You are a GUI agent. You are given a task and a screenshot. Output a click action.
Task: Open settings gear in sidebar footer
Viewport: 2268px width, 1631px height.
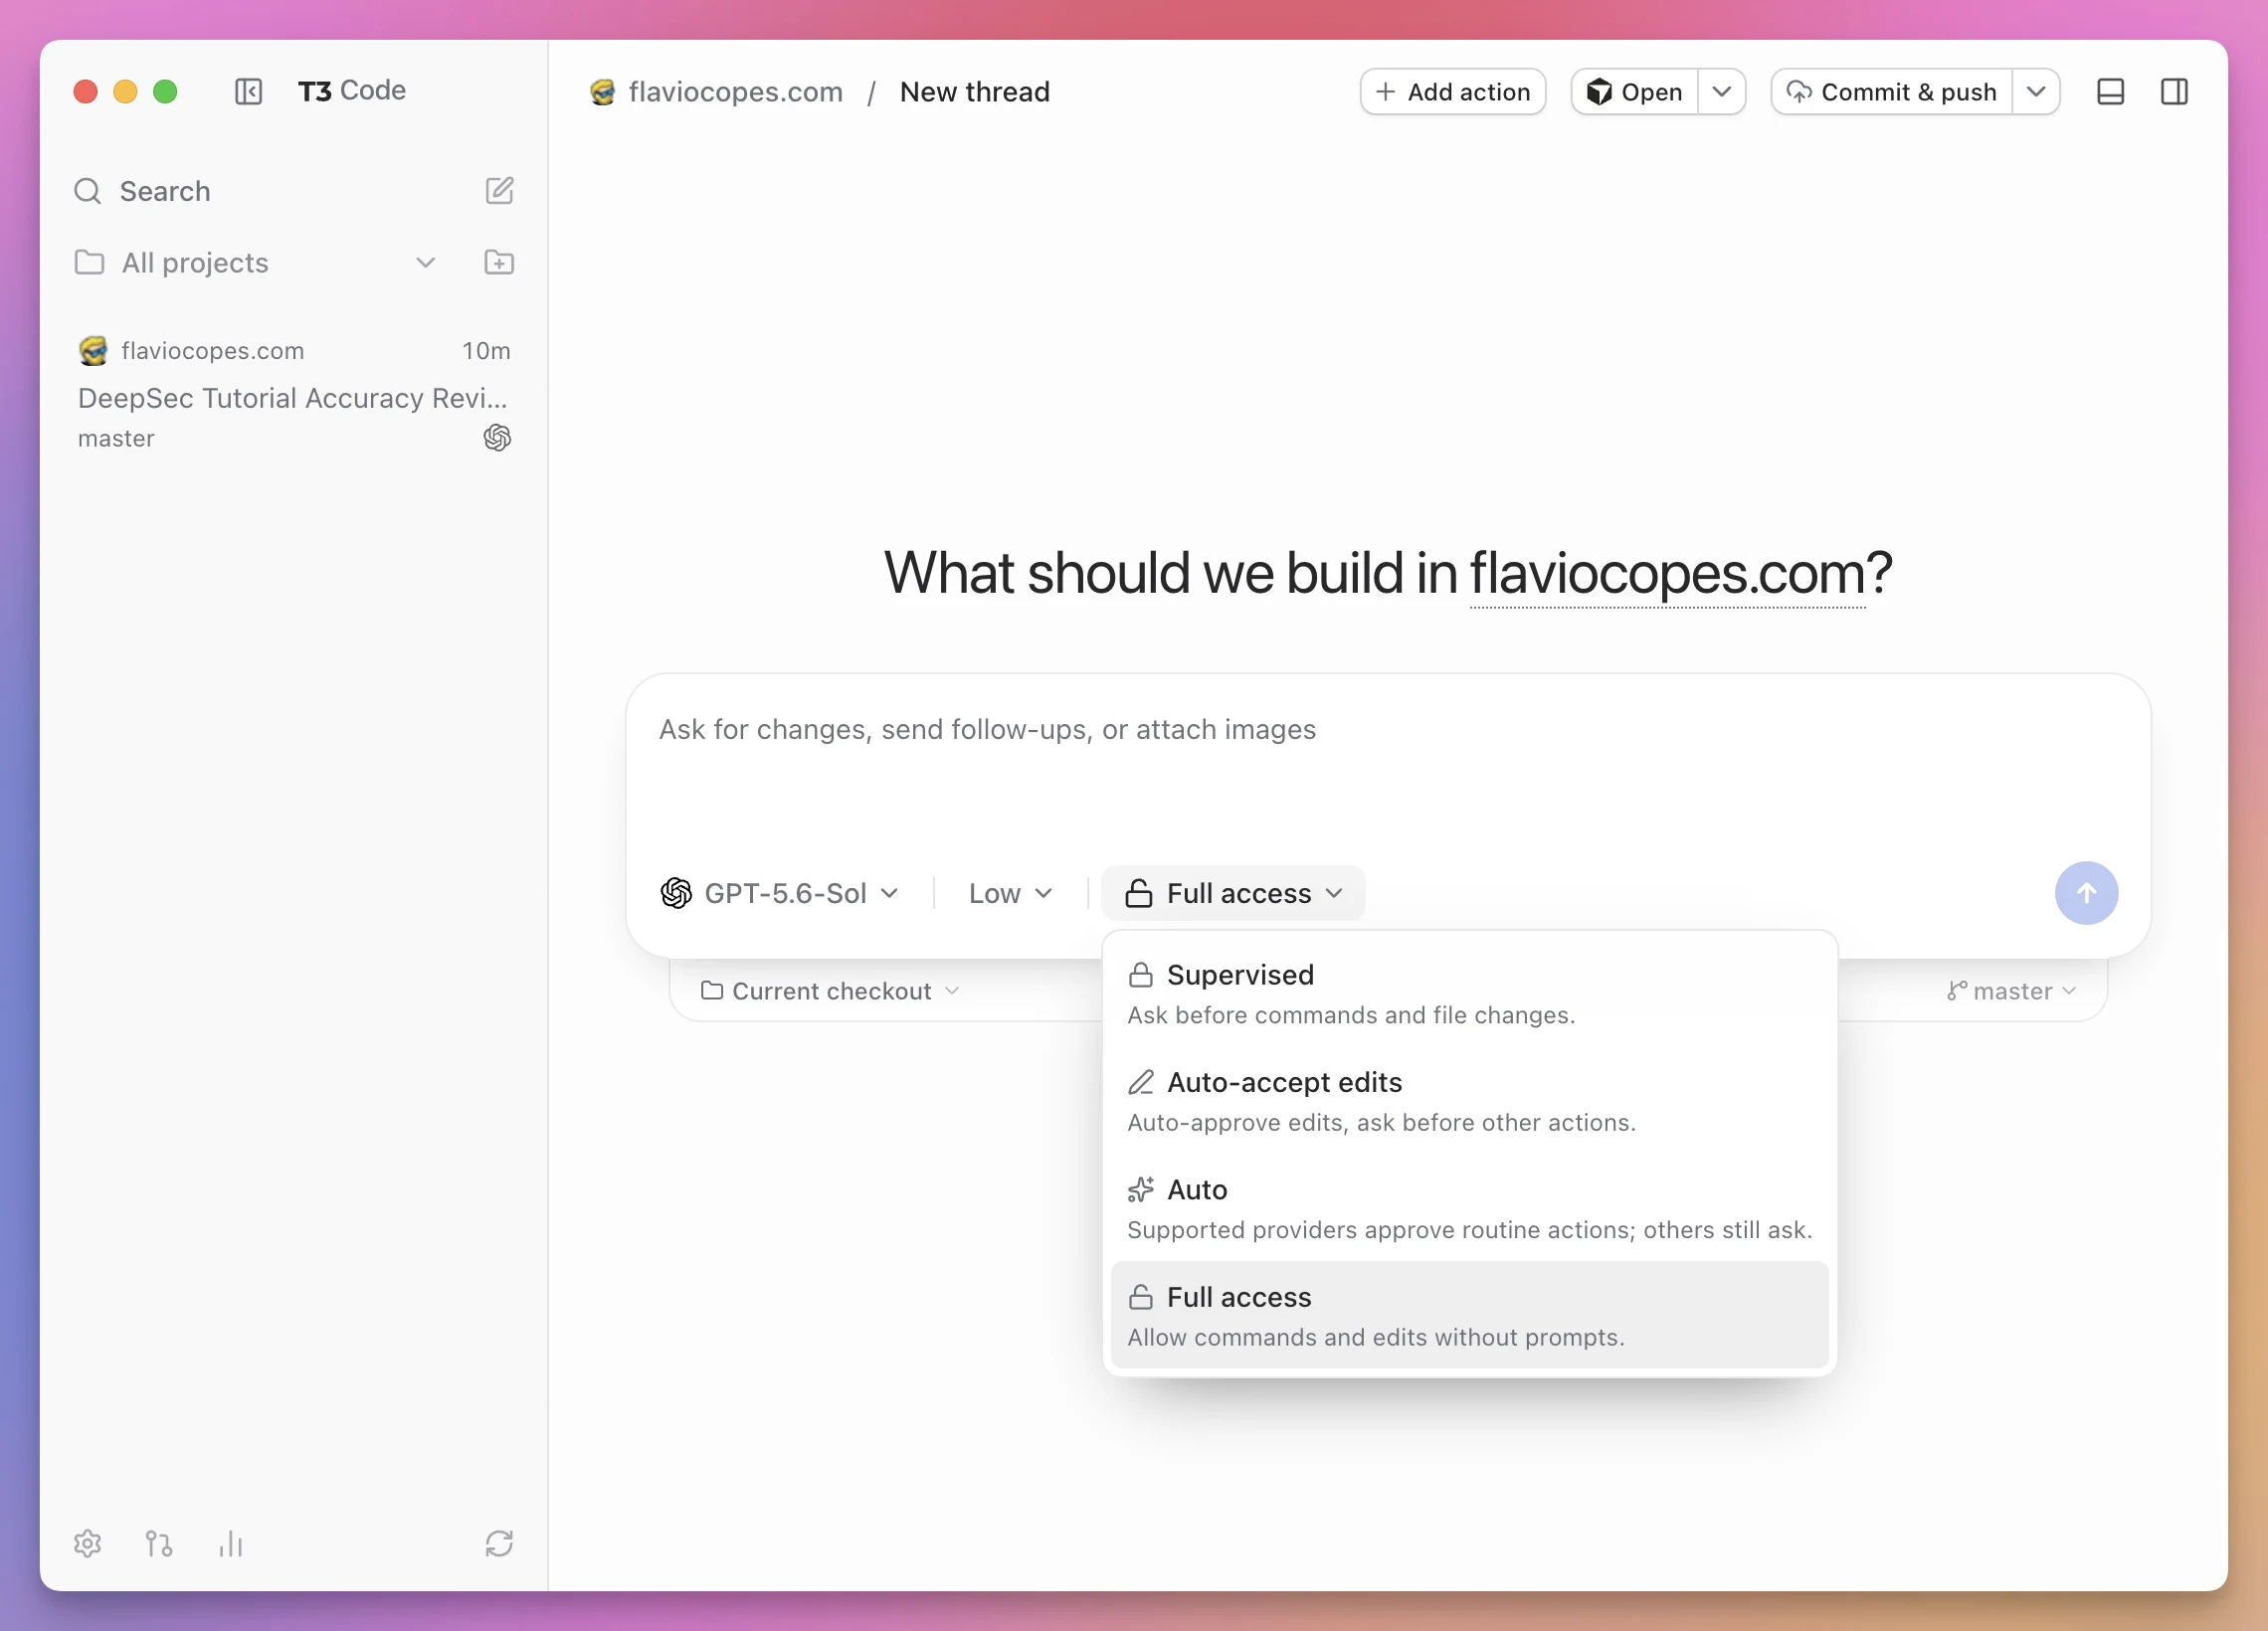click(x=88, y=1543)
